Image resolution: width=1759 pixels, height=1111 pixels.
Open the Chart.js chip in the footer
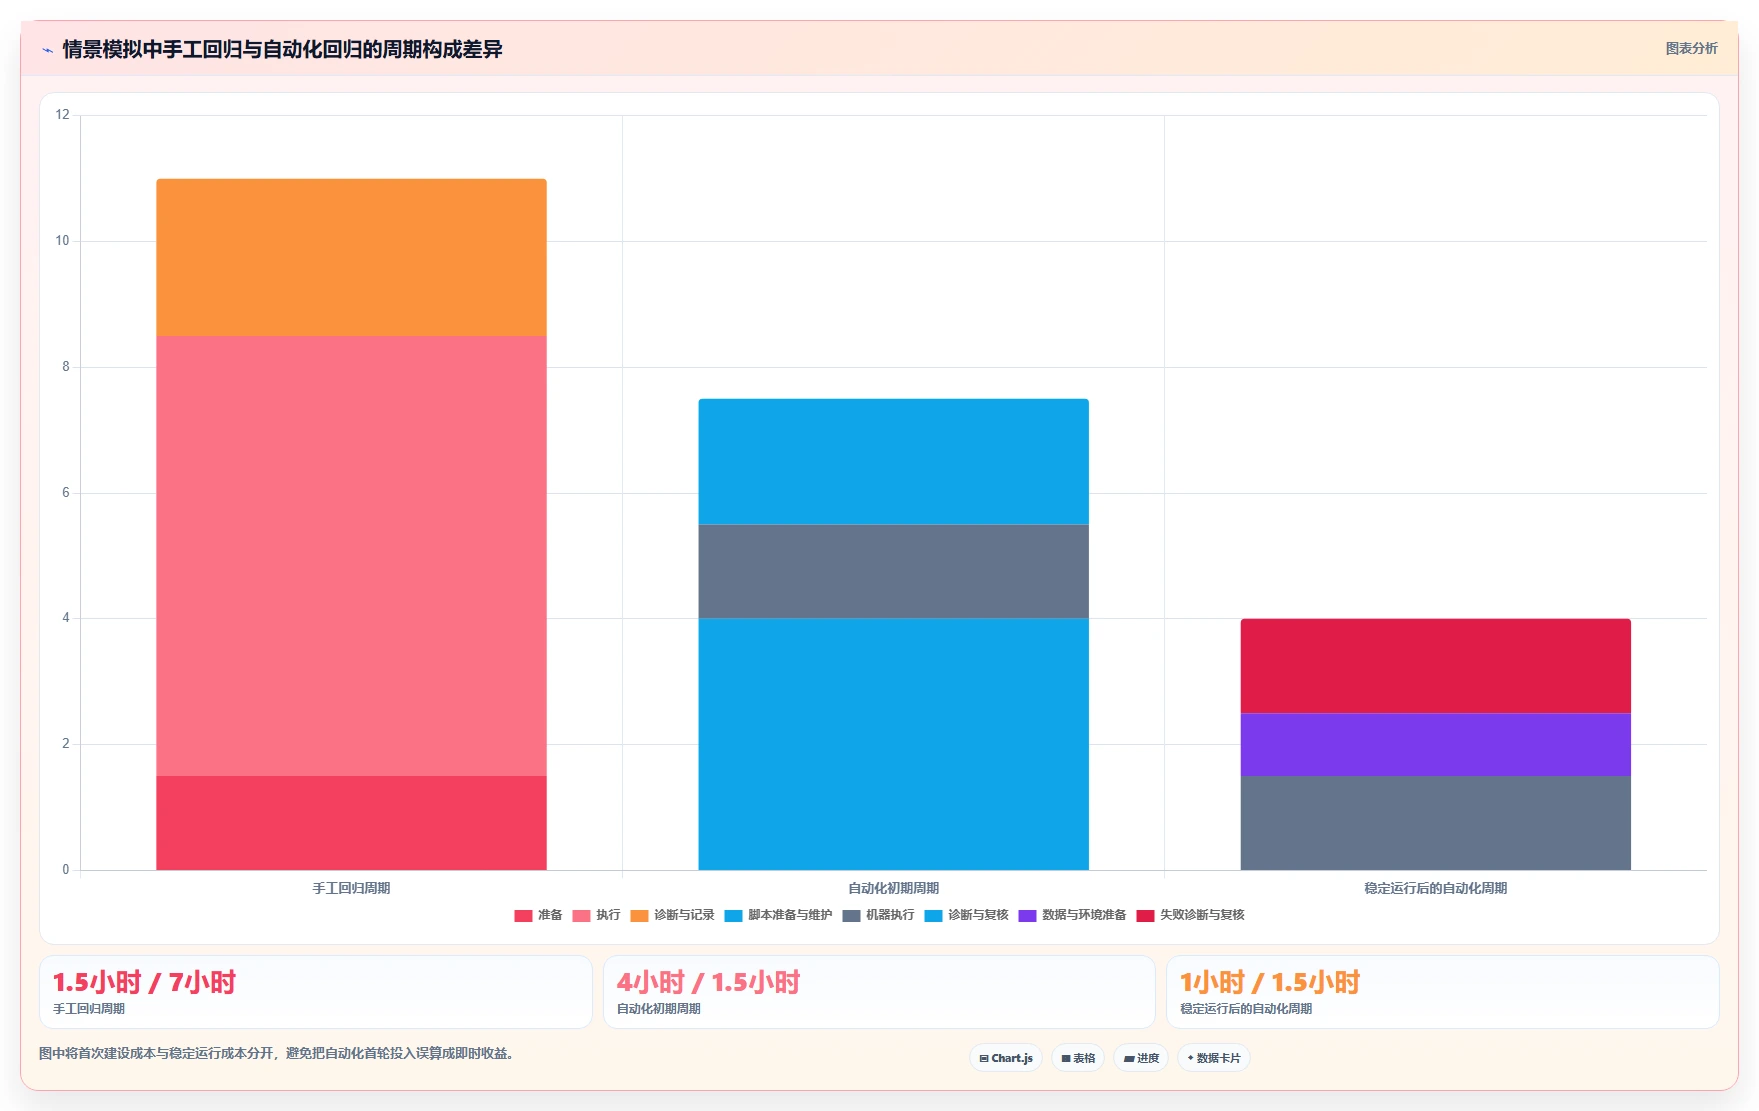click(x=1006, y=1058)
